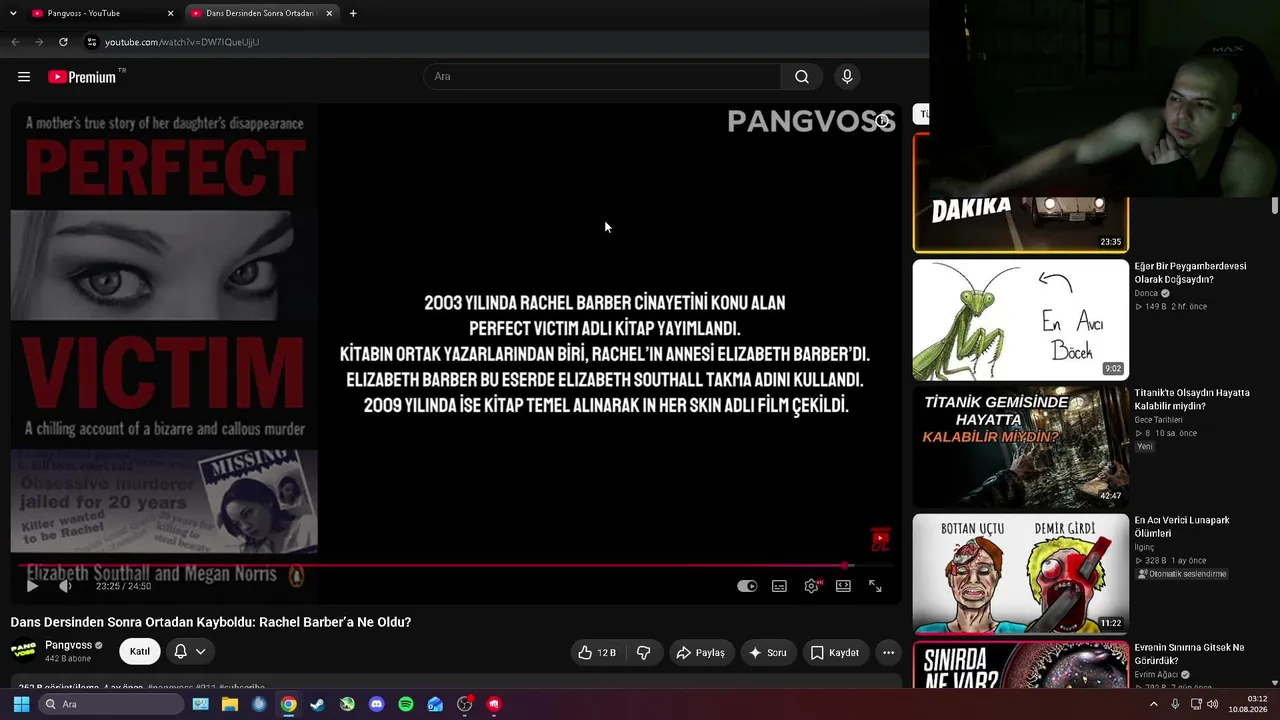
Task: Start voice search with the microphone
Action: [847, 77]
